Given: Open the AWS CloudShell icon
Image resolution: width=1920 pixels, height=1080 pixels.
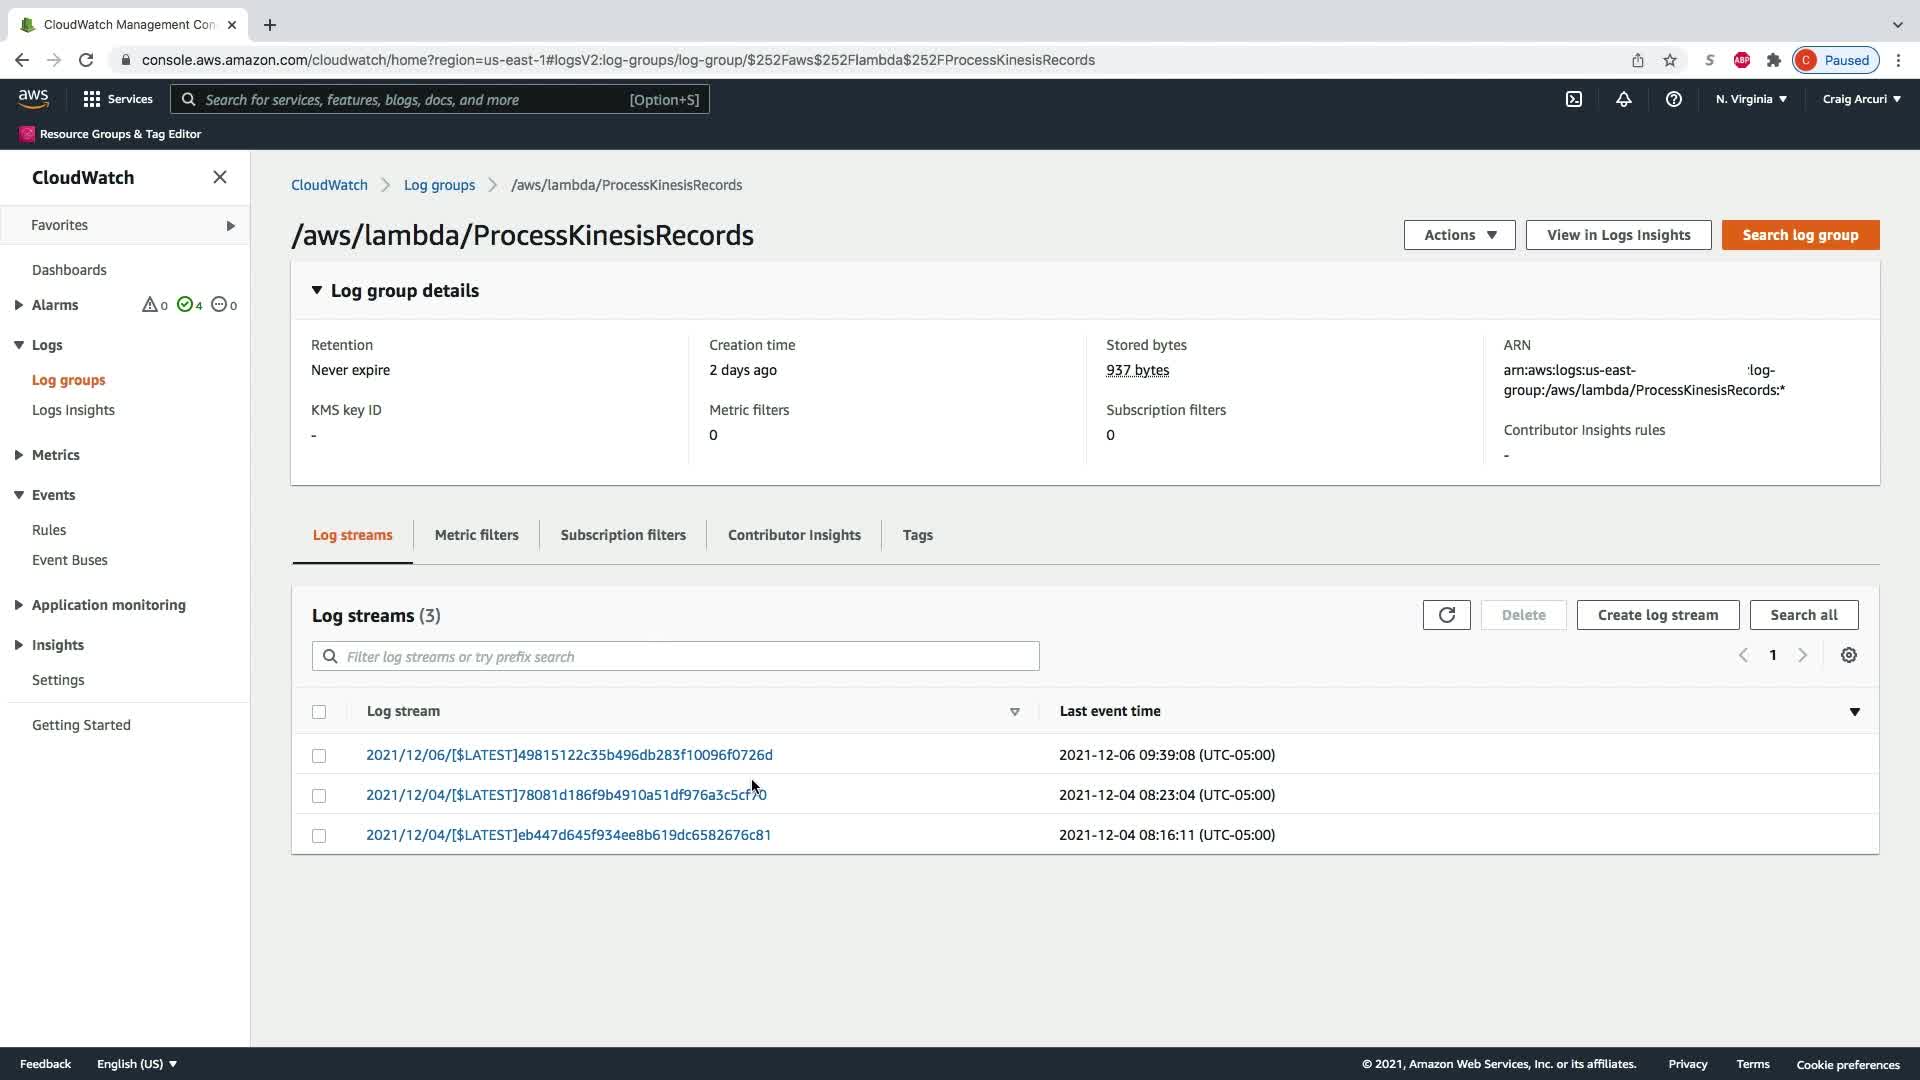Looking at the screenshot, I should coord(1573,99).
